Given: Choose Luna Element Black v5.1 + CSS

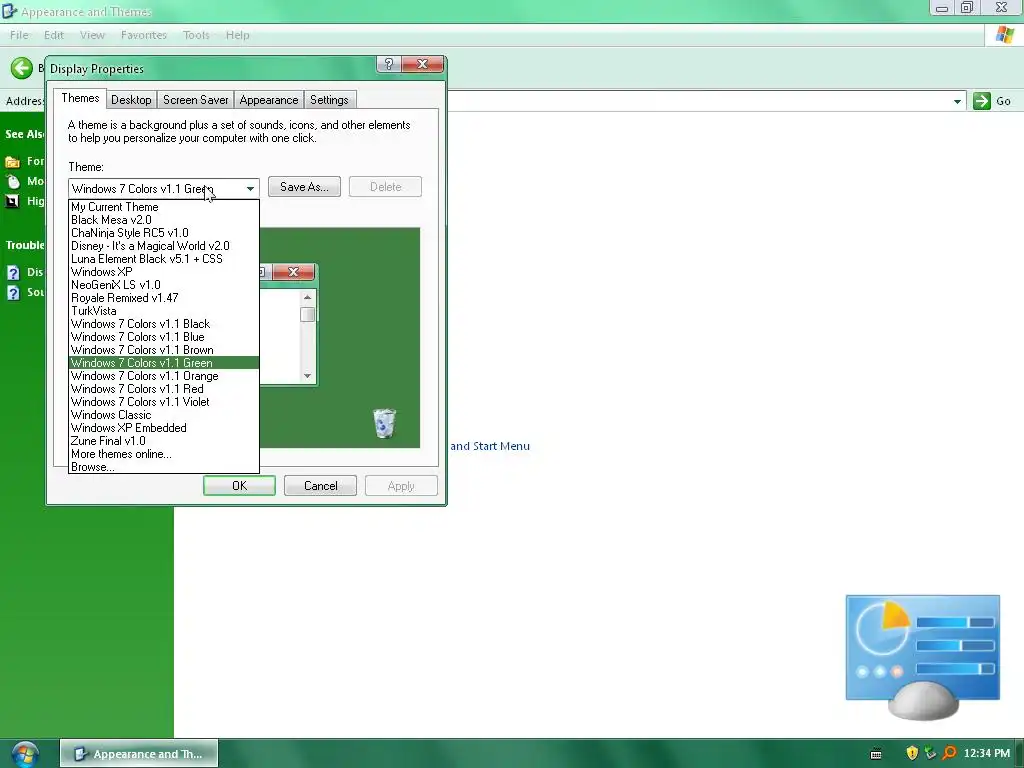Looking at the screenshot, I should click(164, 259).
